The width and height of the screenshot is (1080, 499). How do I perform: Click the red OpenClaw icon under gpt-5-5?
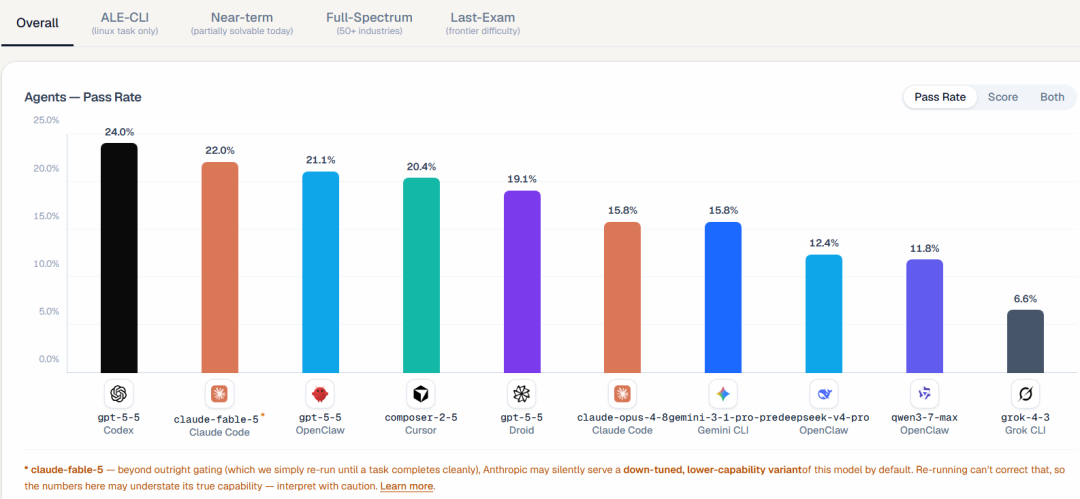tap(320, 394)
